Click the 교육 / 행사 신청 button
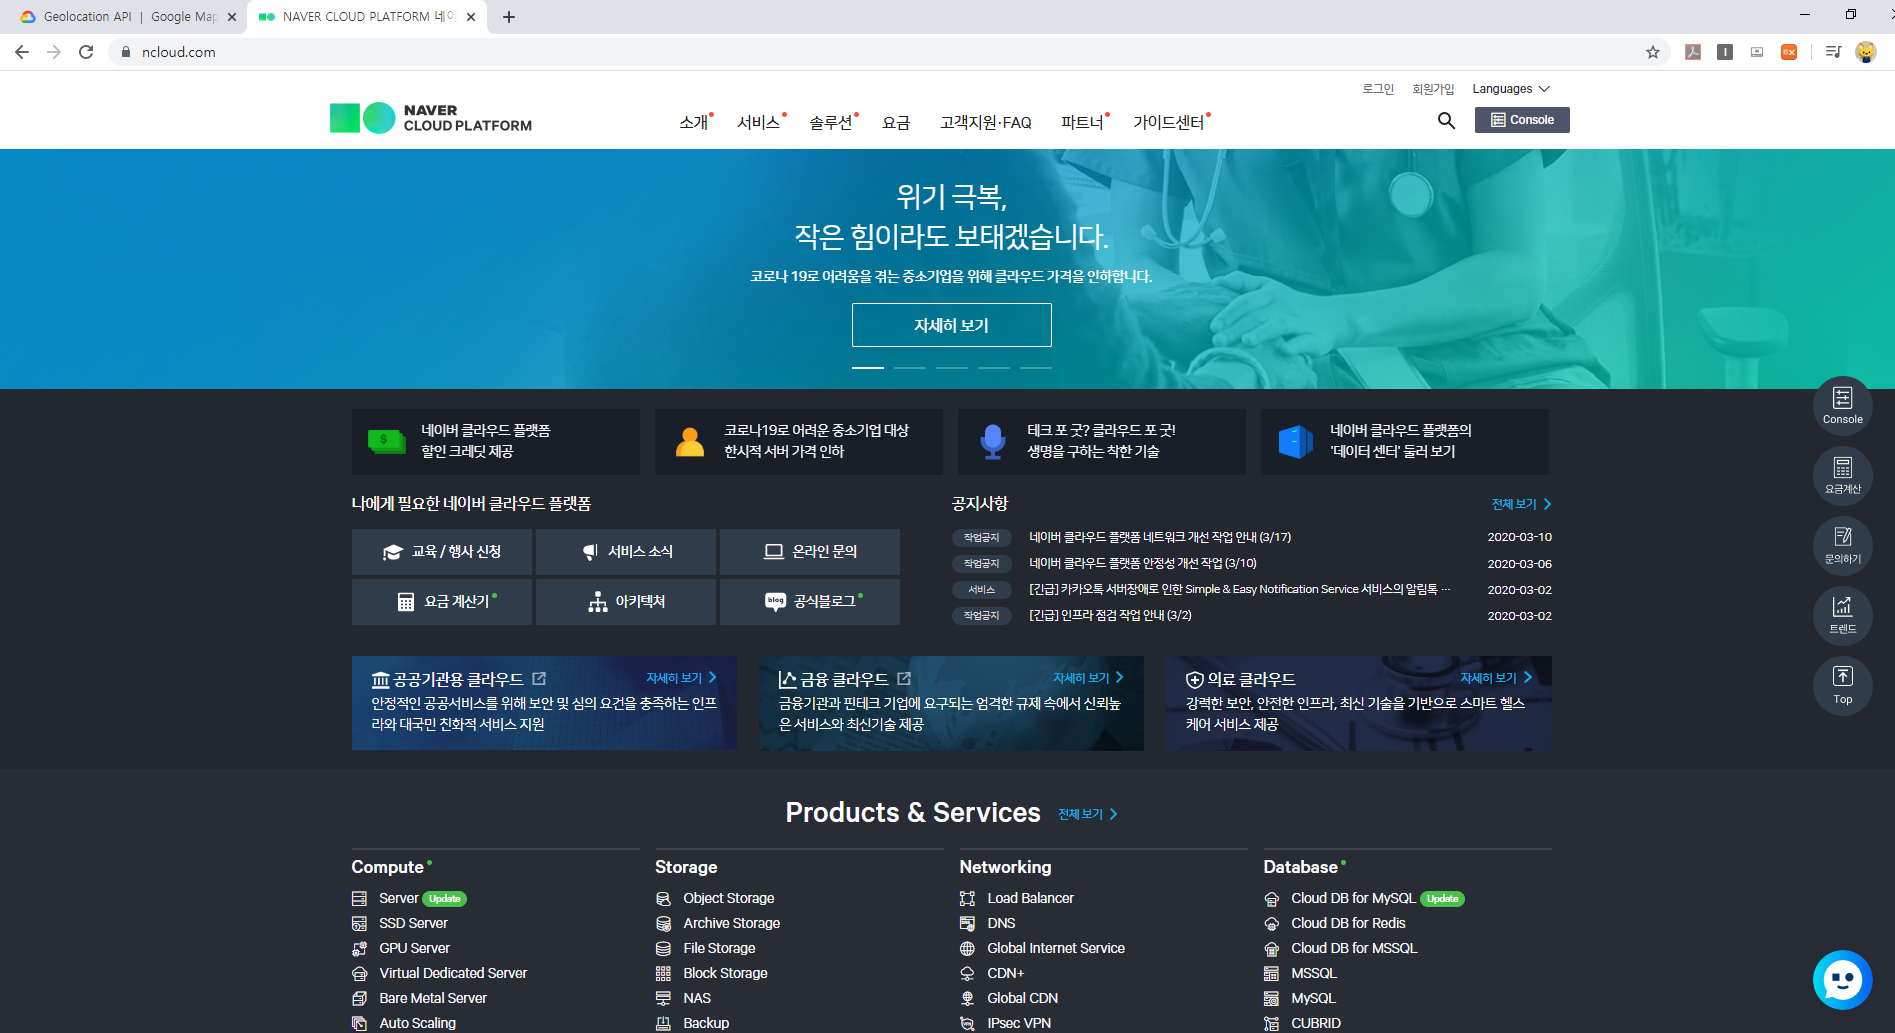 click(442, 552)
